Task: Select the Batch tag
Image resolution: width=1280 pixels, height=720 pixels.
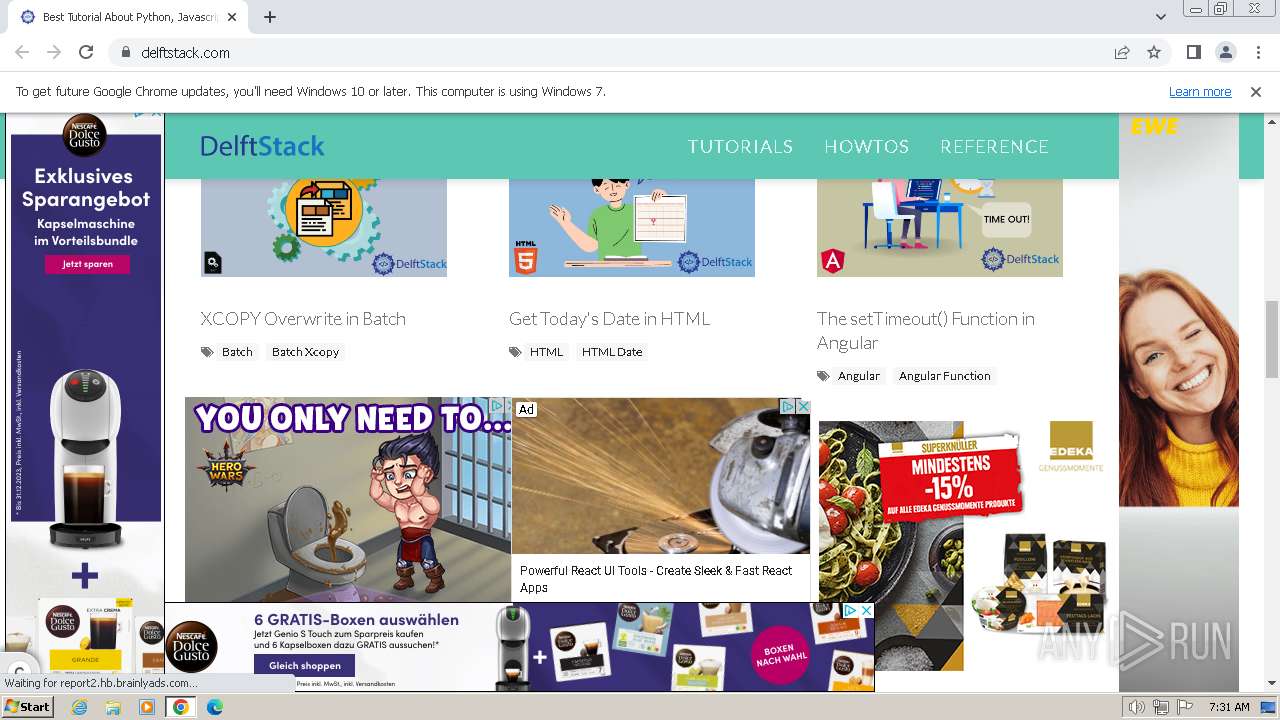Action: (237, 352)
